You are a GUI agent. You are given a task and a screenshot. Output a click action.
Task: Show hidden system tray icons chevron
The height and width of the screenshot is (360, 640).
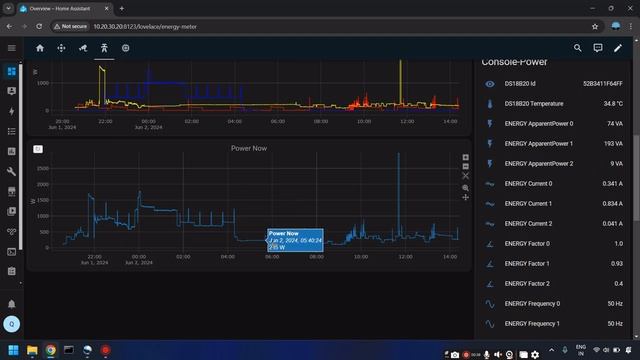[x=551, y=350]
